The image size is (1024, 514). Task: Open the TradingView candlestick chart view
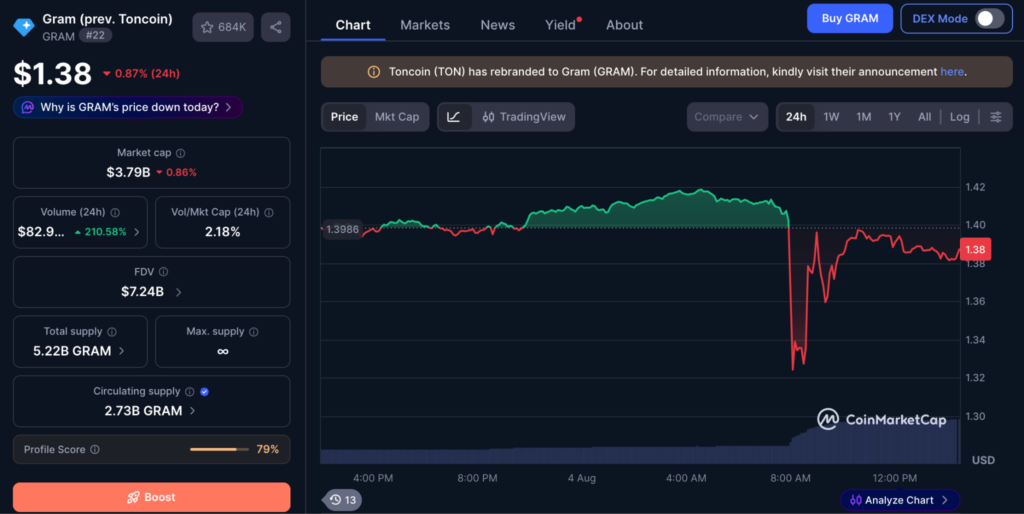point(524,117)
